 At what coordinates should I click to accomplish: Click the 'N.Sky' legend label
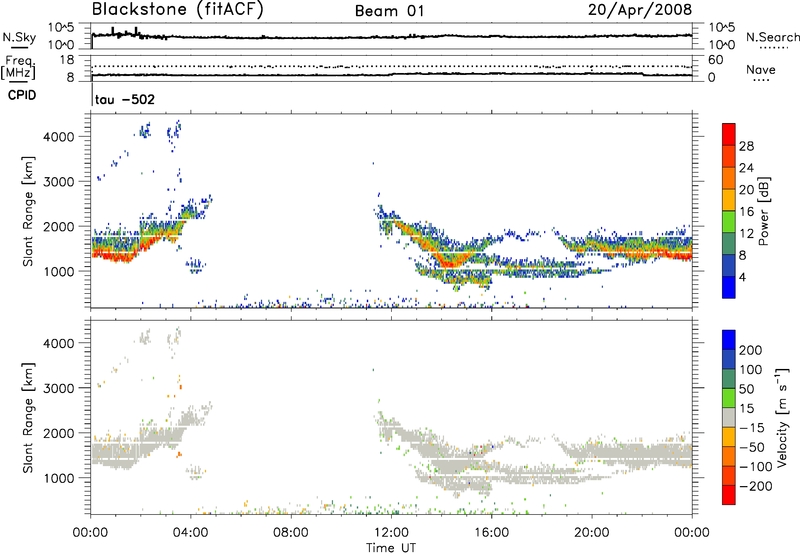(19, 37)
